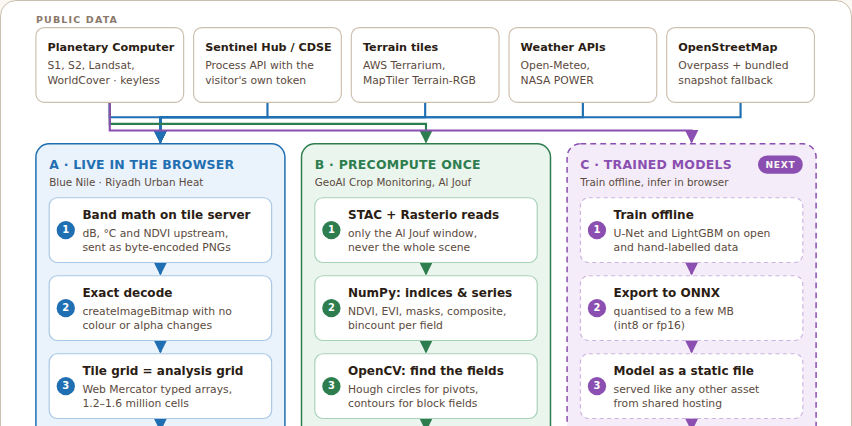Click 'GeoAI Crop Monitoring, Al Jouf' subtitle
852x426 pixels.
click(393, 183)
